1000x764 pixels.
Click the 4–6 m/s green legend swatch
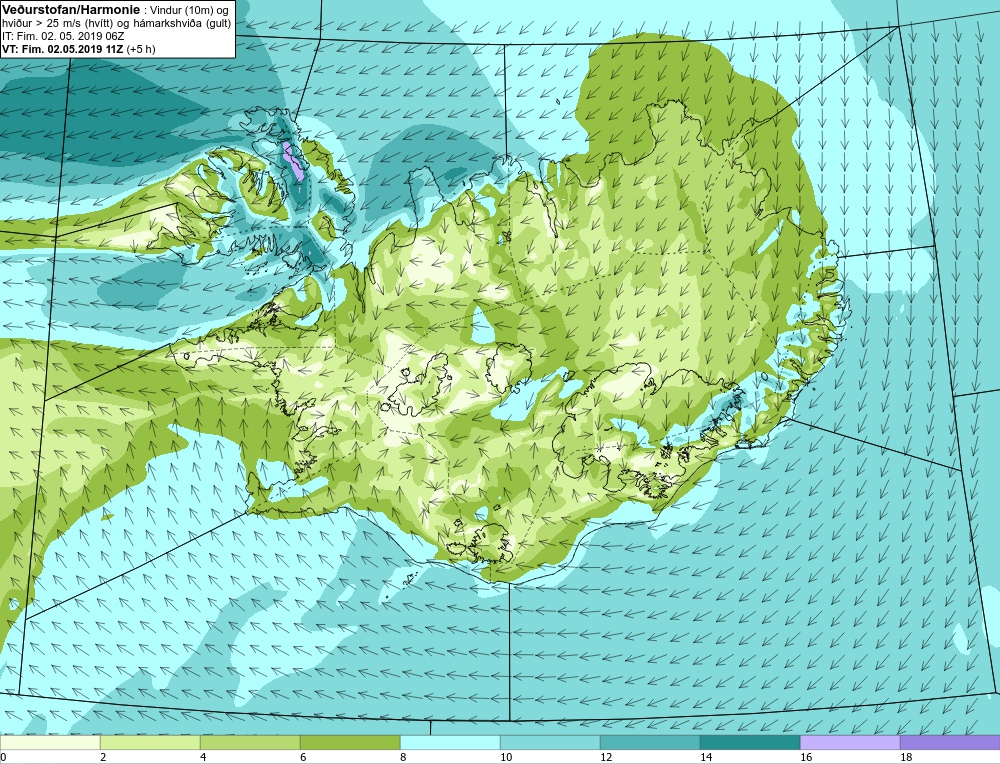pos(250,743)
